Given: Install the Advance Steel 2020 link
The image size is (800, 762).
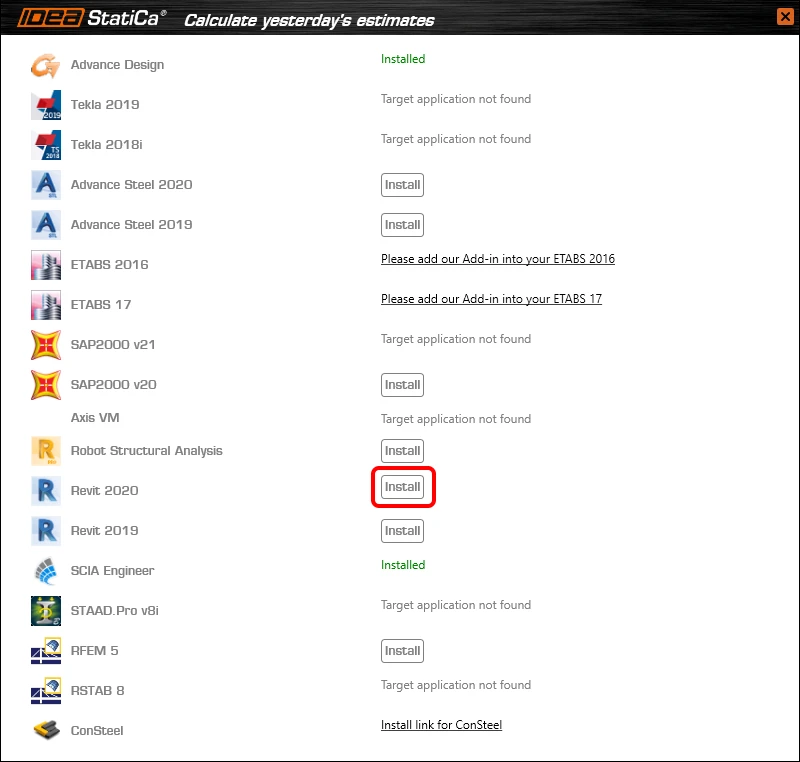Looking at the screenshot, I should (402, 185).
